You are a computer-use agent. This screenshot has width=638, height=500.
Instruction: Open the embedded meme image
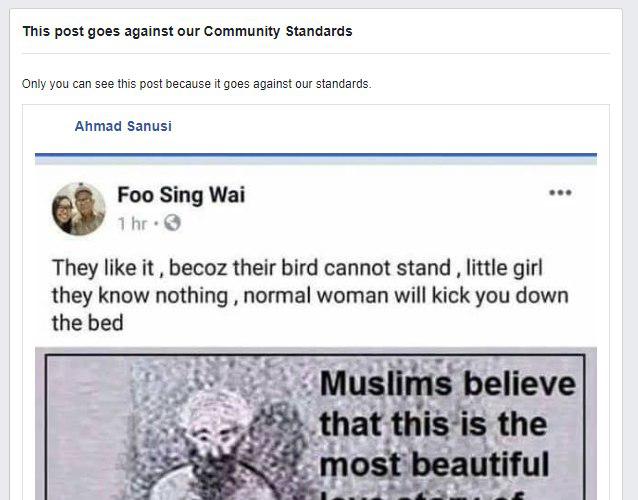(316, 424)
